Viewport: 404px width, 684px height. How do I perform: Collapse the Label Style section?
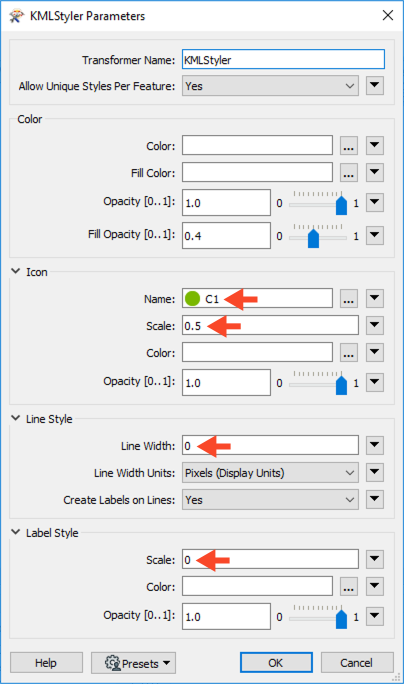pos(16,532)
